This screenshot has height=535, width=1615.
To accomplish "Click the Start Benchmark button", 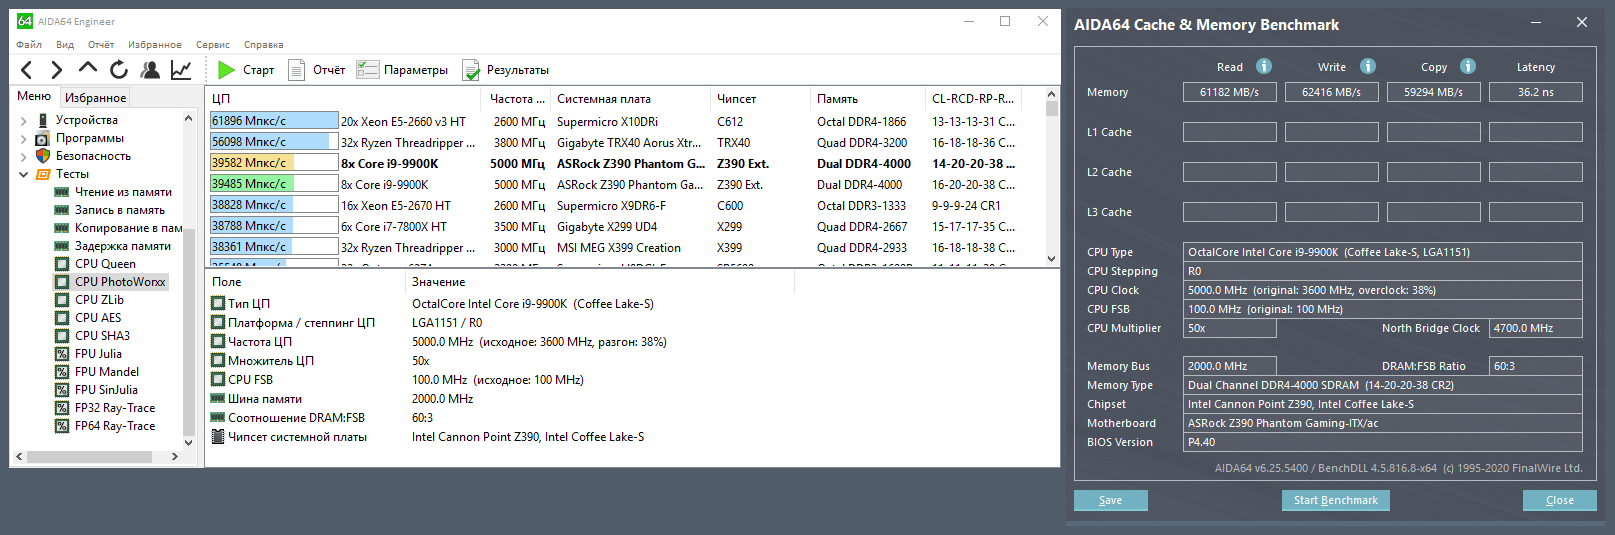I will coord(1335,500).
